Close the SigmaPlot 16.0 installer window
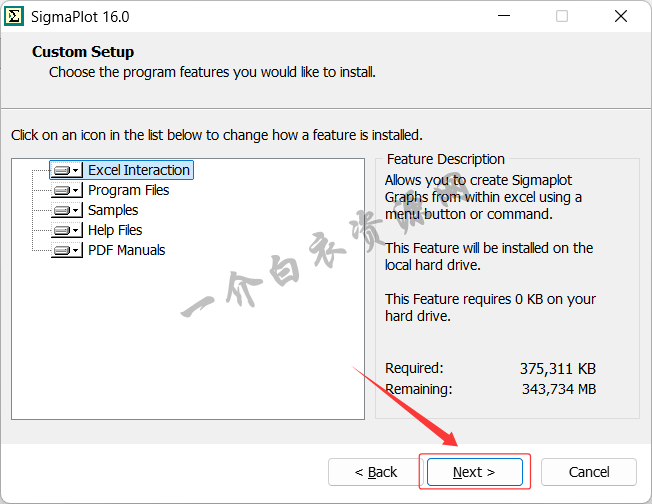Viewport: 652px width, 504px height. (620, 16)
